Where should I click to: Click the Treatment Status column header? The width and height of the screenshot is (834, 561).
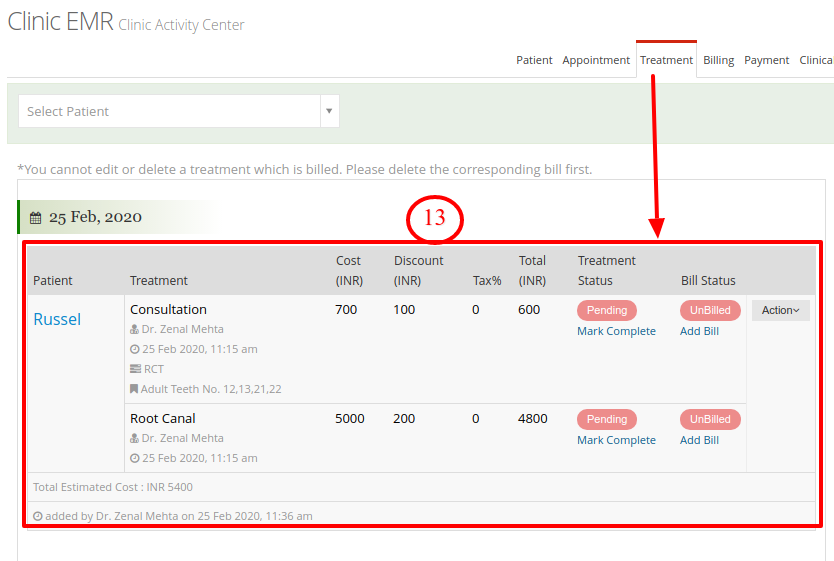pyautogui.click(x=606, y=271)
